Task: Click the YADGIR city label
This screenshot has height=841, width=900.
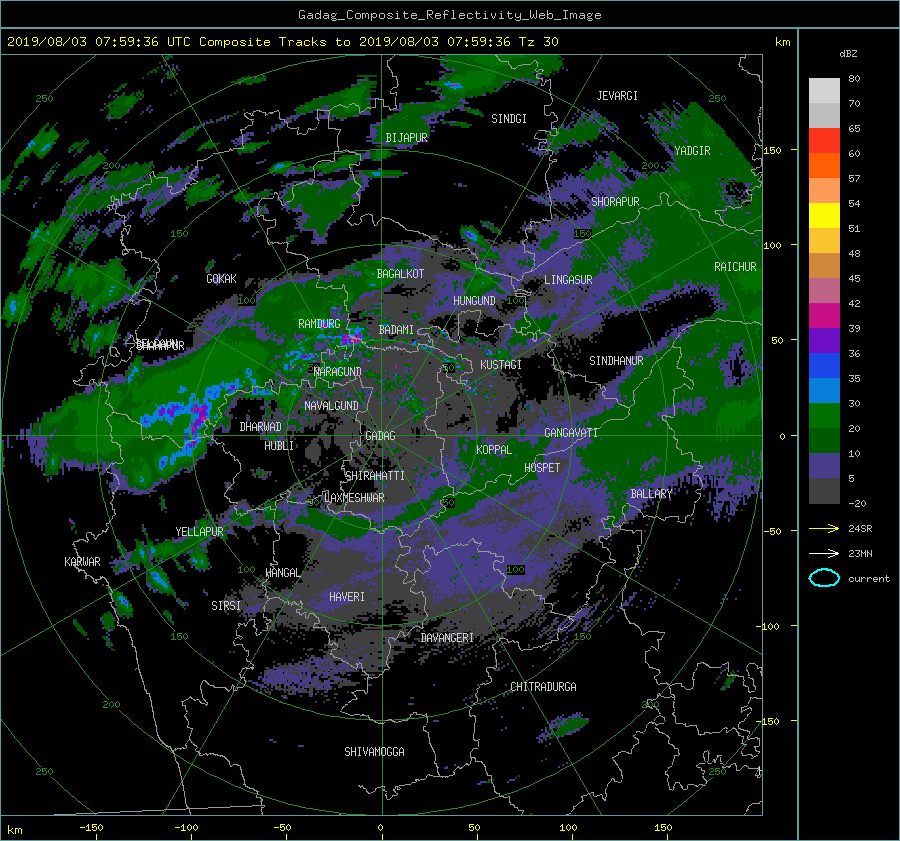Action: click(x=692, y=151)
